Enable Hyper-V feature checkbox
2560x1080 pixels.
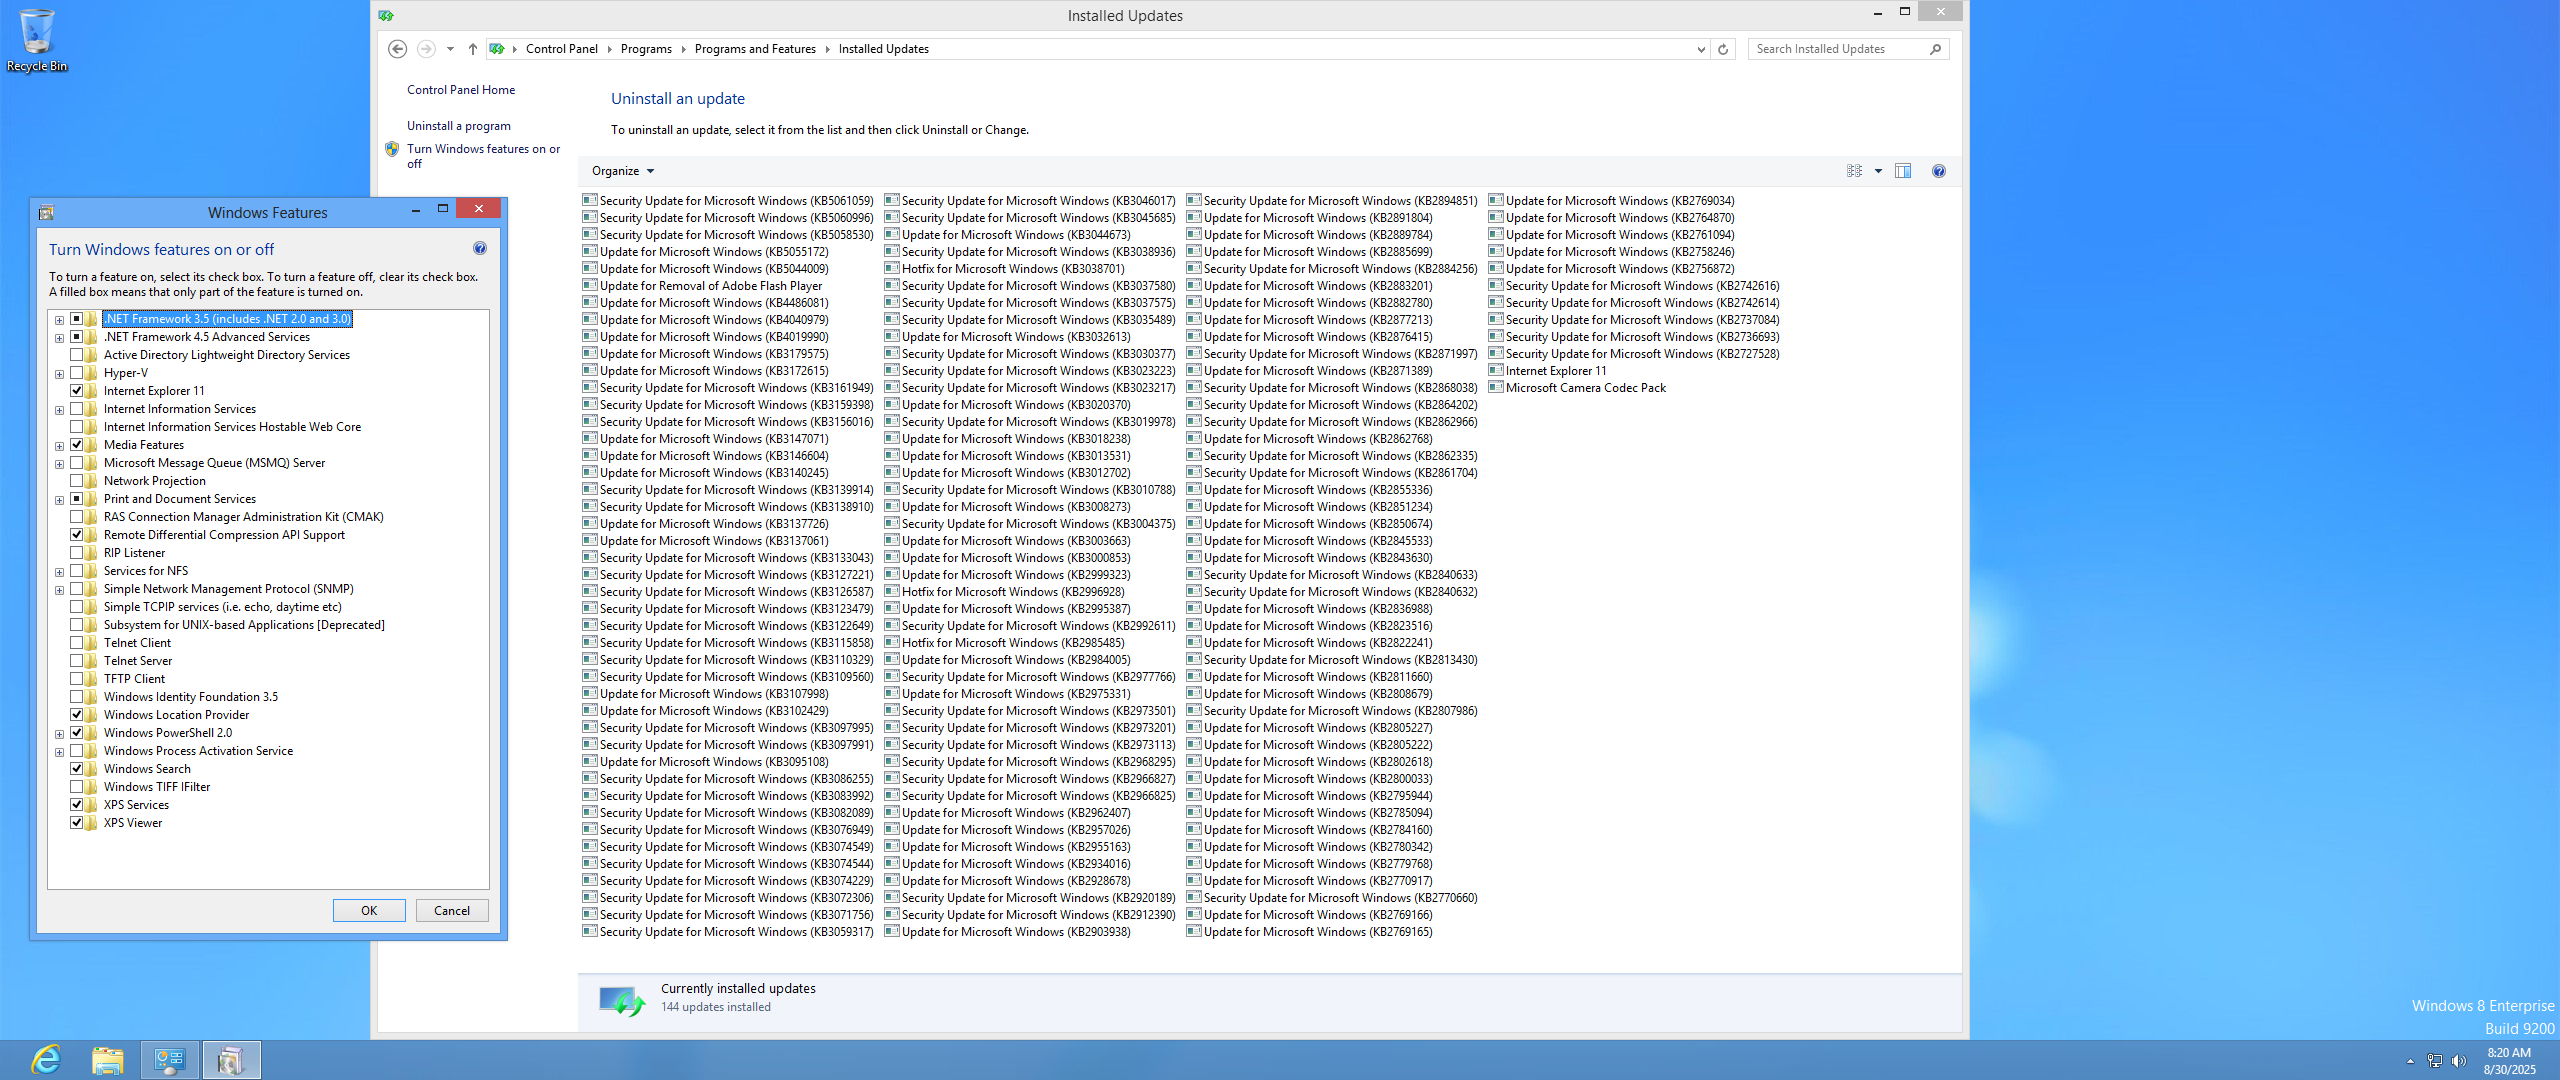pyautogui.click(x=76, y=373)
